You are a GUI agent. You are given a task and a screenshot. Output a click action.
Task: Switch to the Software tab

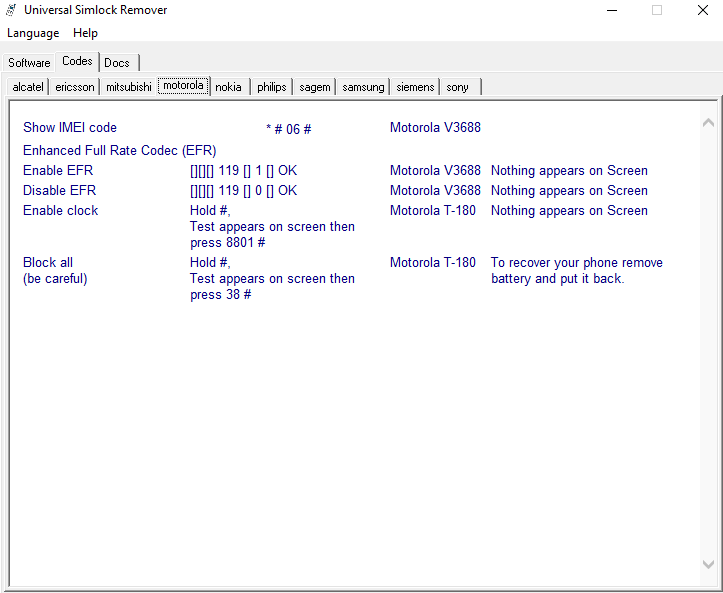[x=29, y=63]
